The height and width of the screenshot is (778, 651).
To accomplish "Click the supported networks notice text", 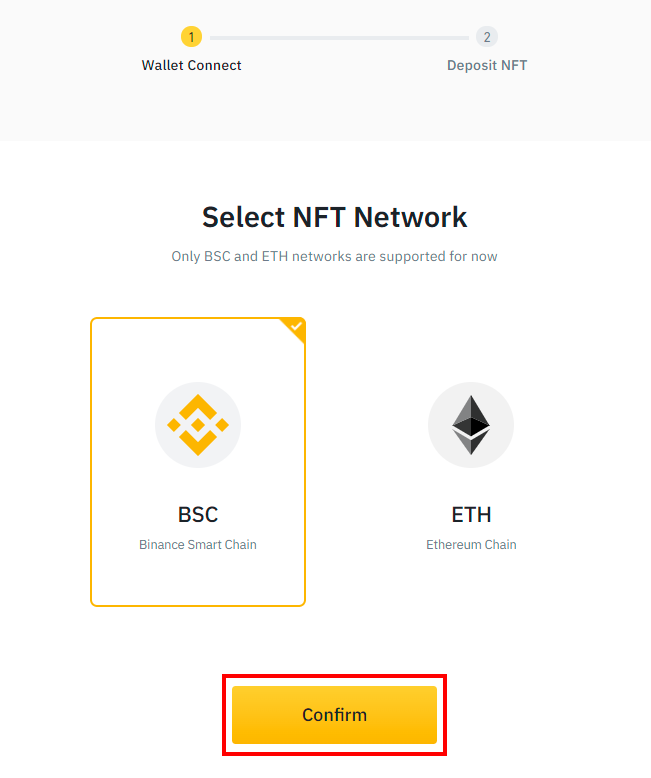I will (x=334, y=257).
